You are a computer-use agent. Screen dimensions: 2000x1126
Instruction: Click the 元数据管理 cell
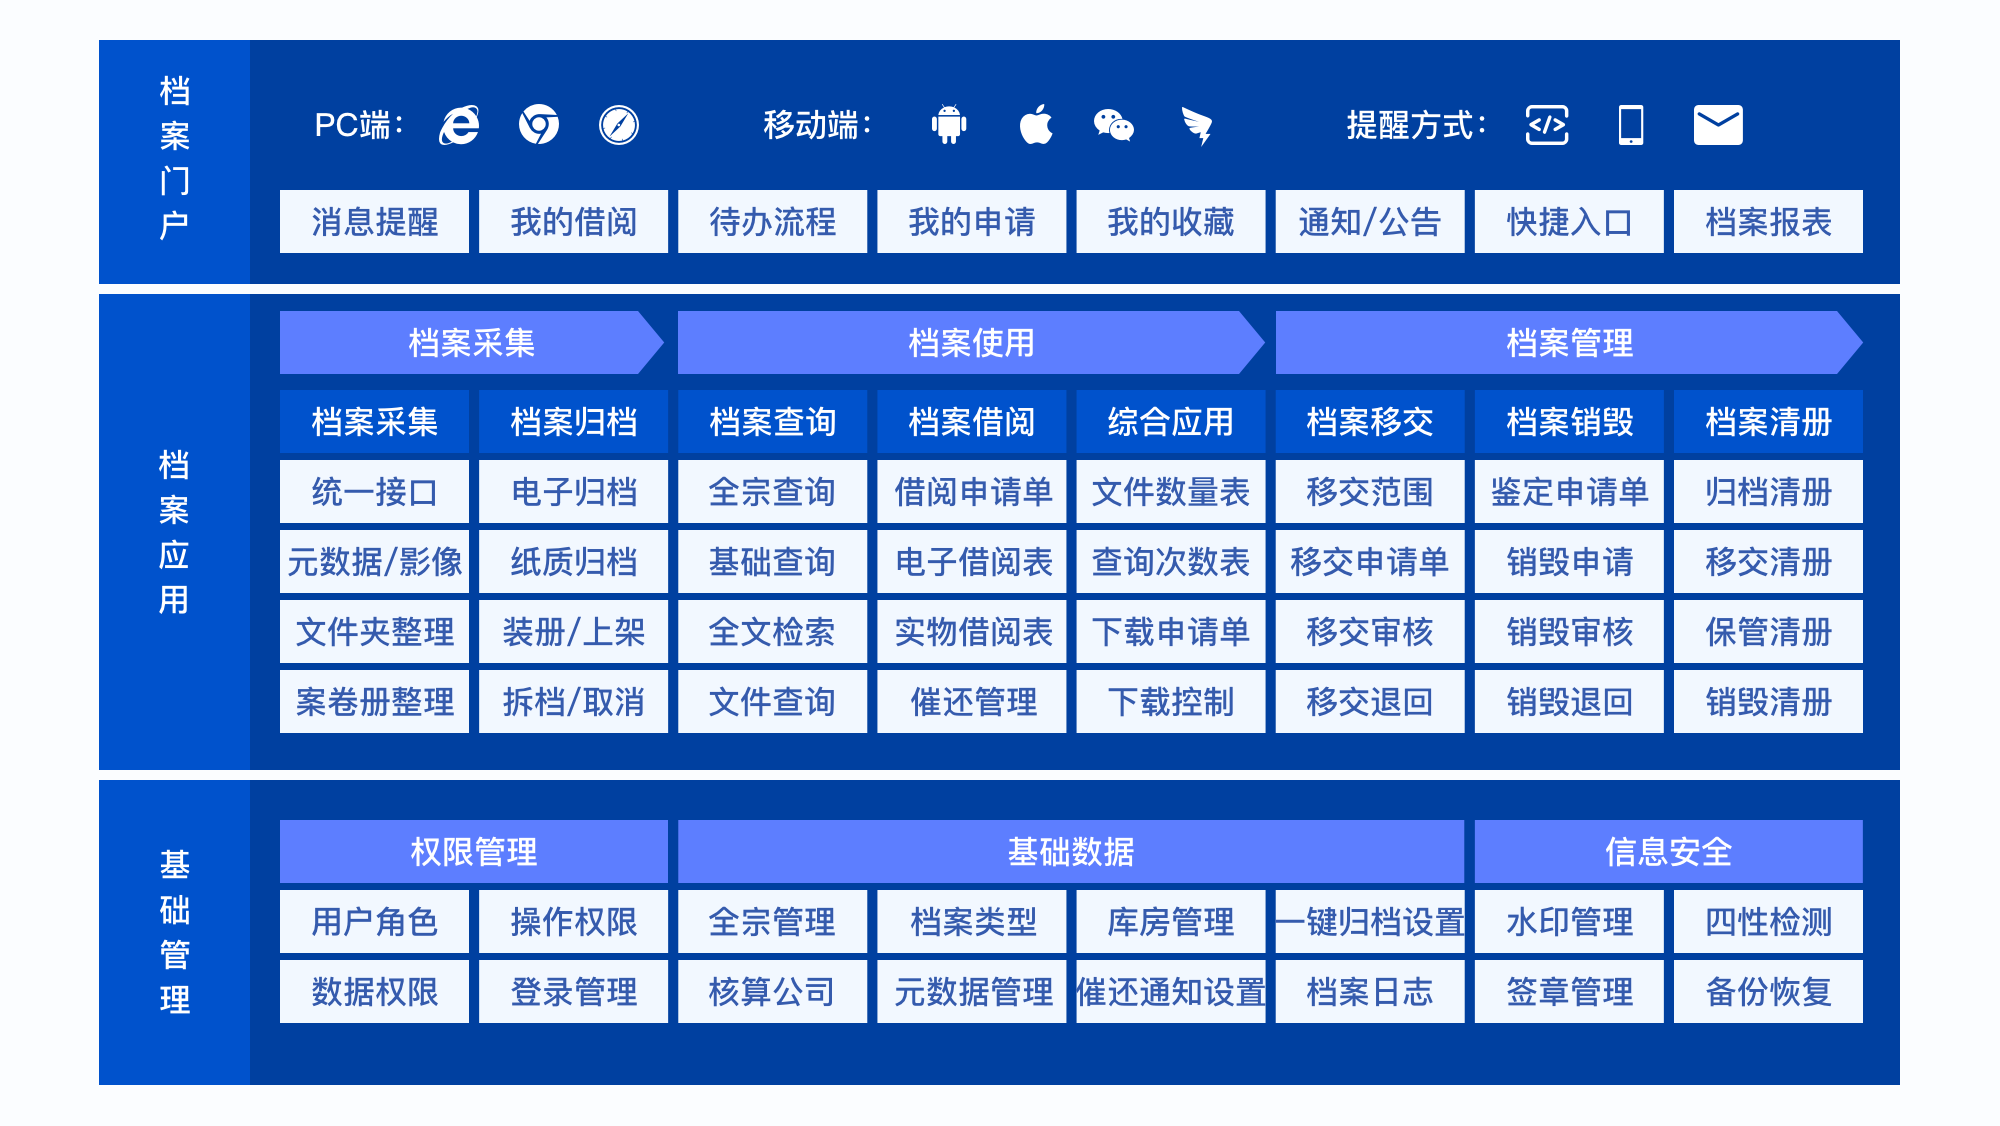(x=971, y=991)
